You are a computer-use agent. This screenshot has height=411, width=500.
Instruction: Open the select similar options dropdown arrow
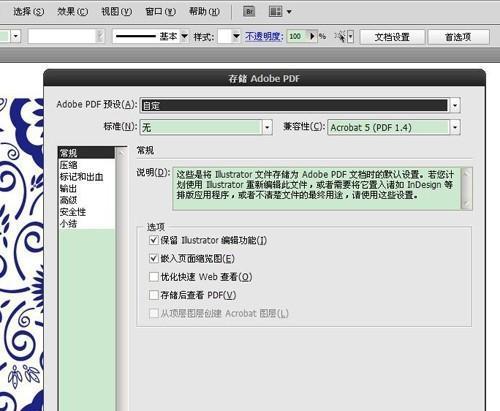pos(350,36)
